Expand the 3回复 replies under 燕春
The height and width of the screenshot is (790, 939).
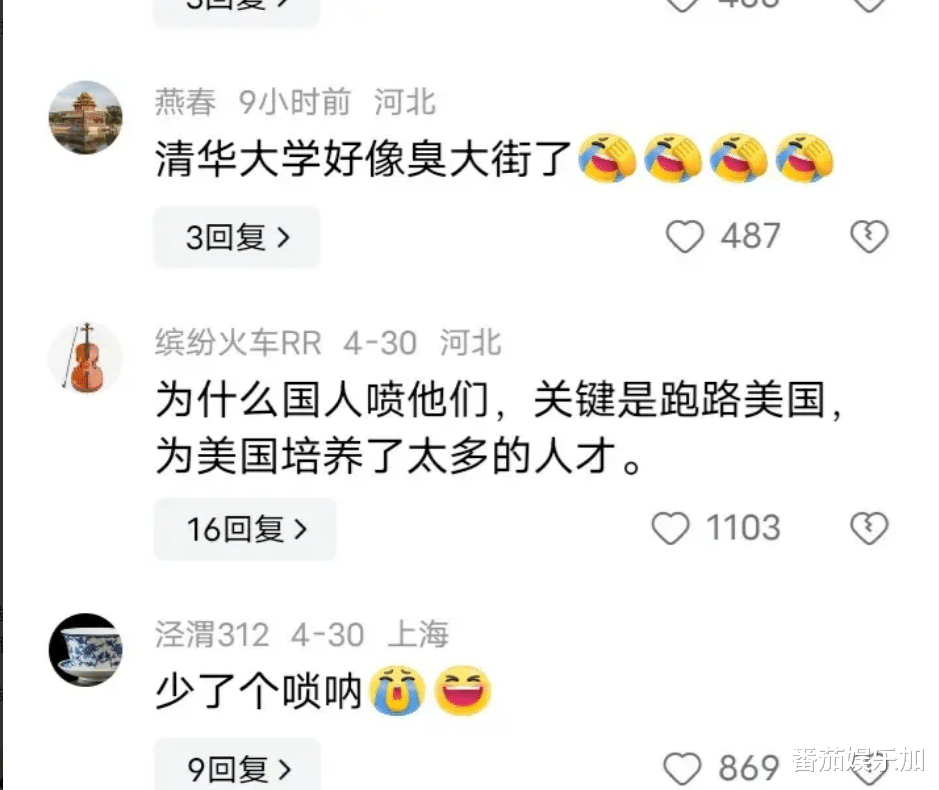click(x=237, y=237)
